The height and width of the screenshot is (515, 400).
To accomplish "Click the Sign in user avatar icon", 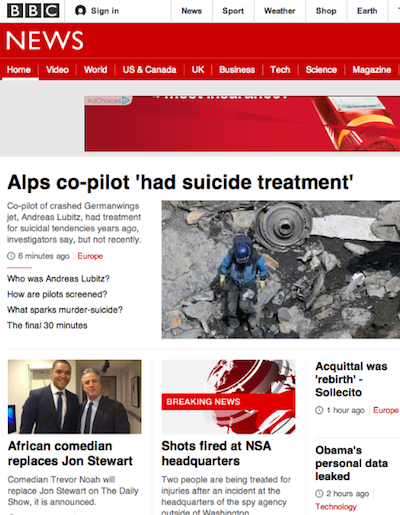I will pos(80,11).
